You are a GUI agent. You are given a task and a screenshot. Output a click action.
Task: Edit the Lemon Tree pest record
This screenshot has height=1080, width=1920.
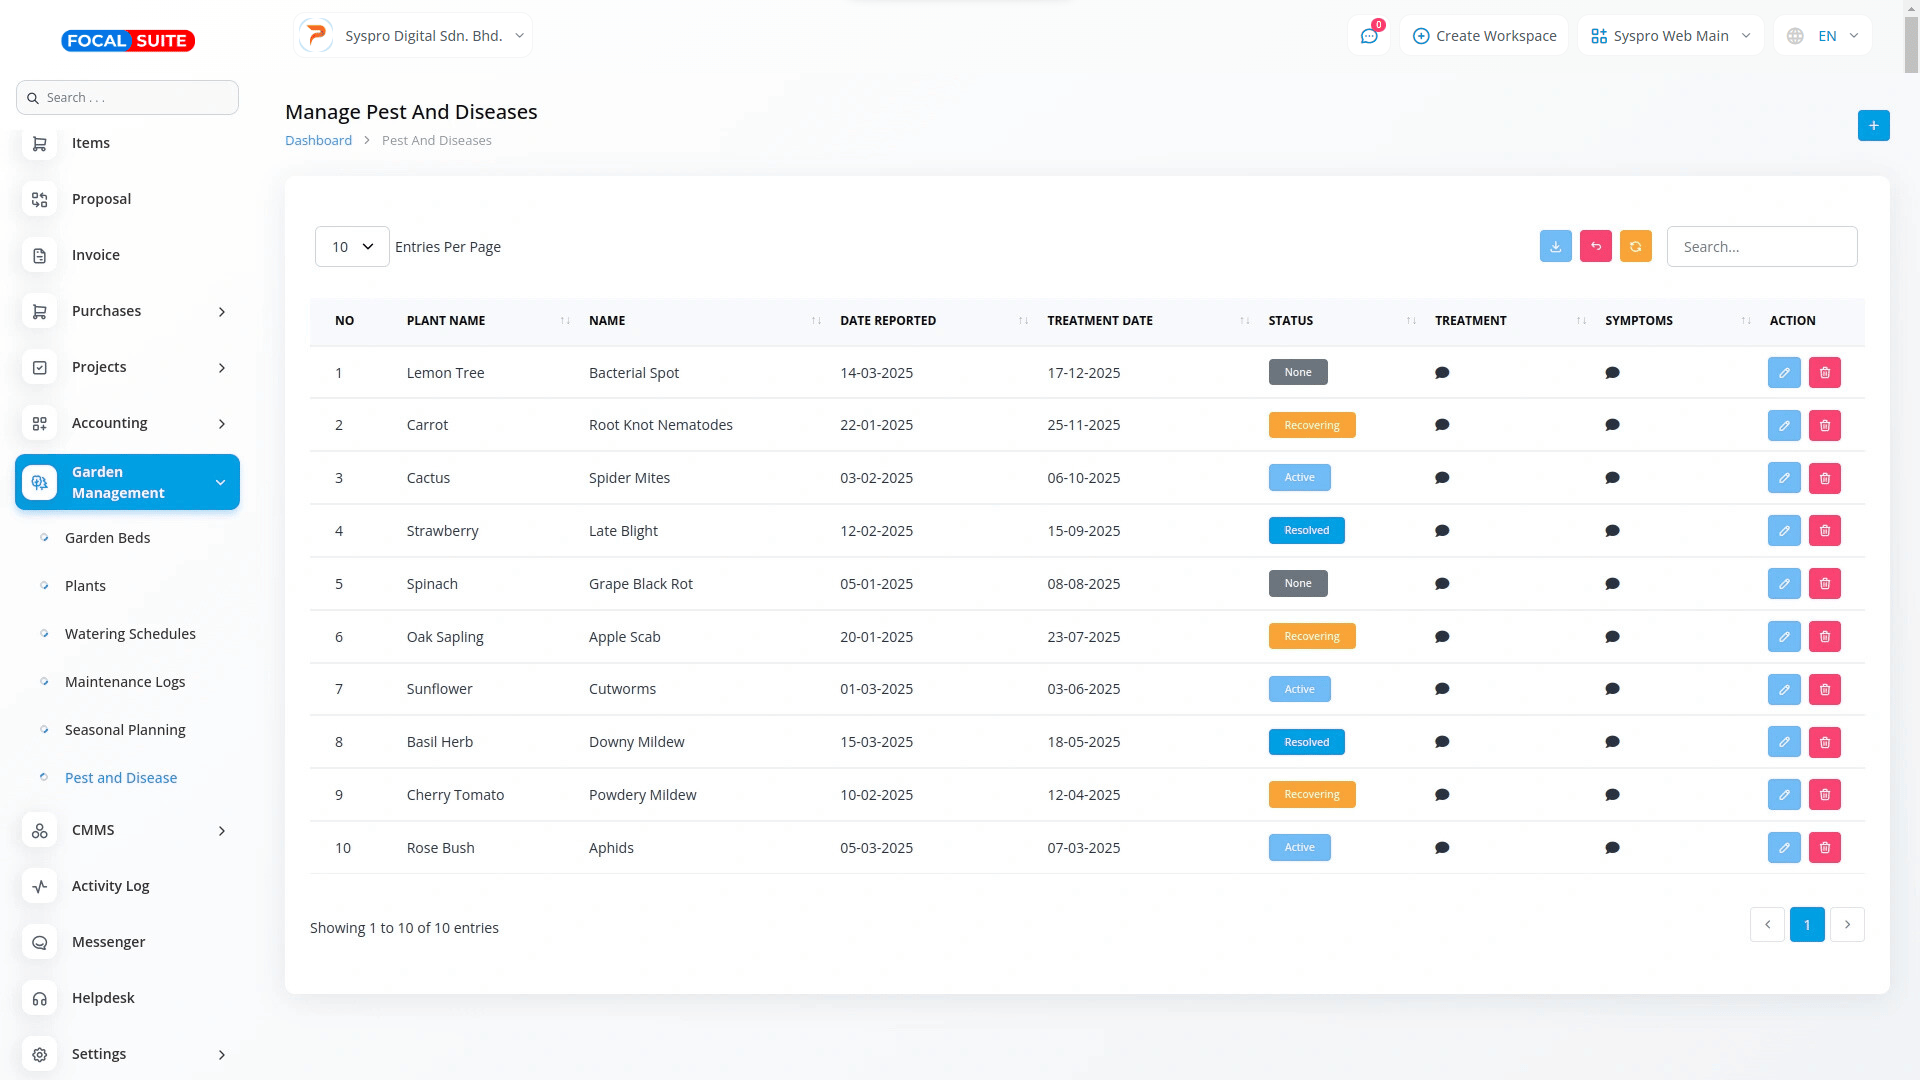1783,372
